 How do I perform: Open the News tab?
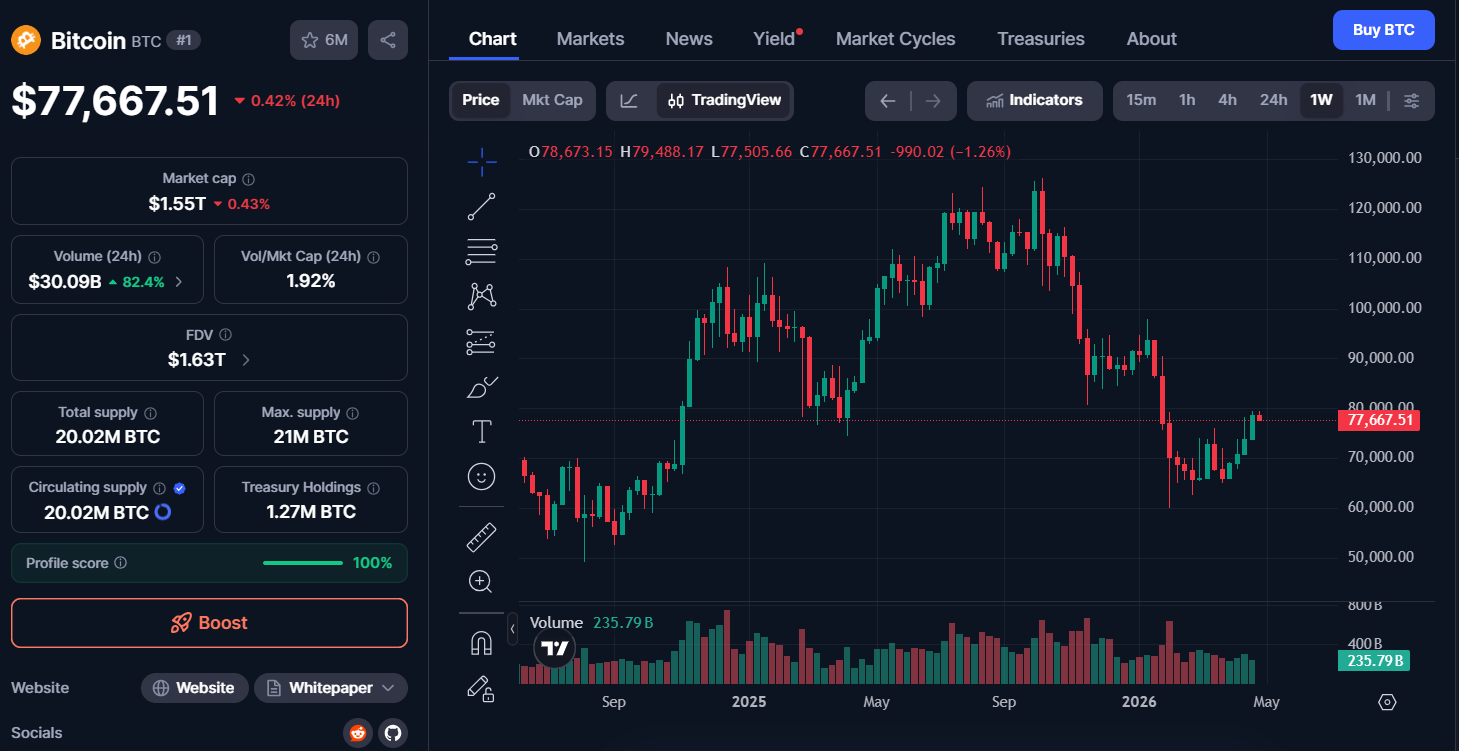tap(689, 39)
